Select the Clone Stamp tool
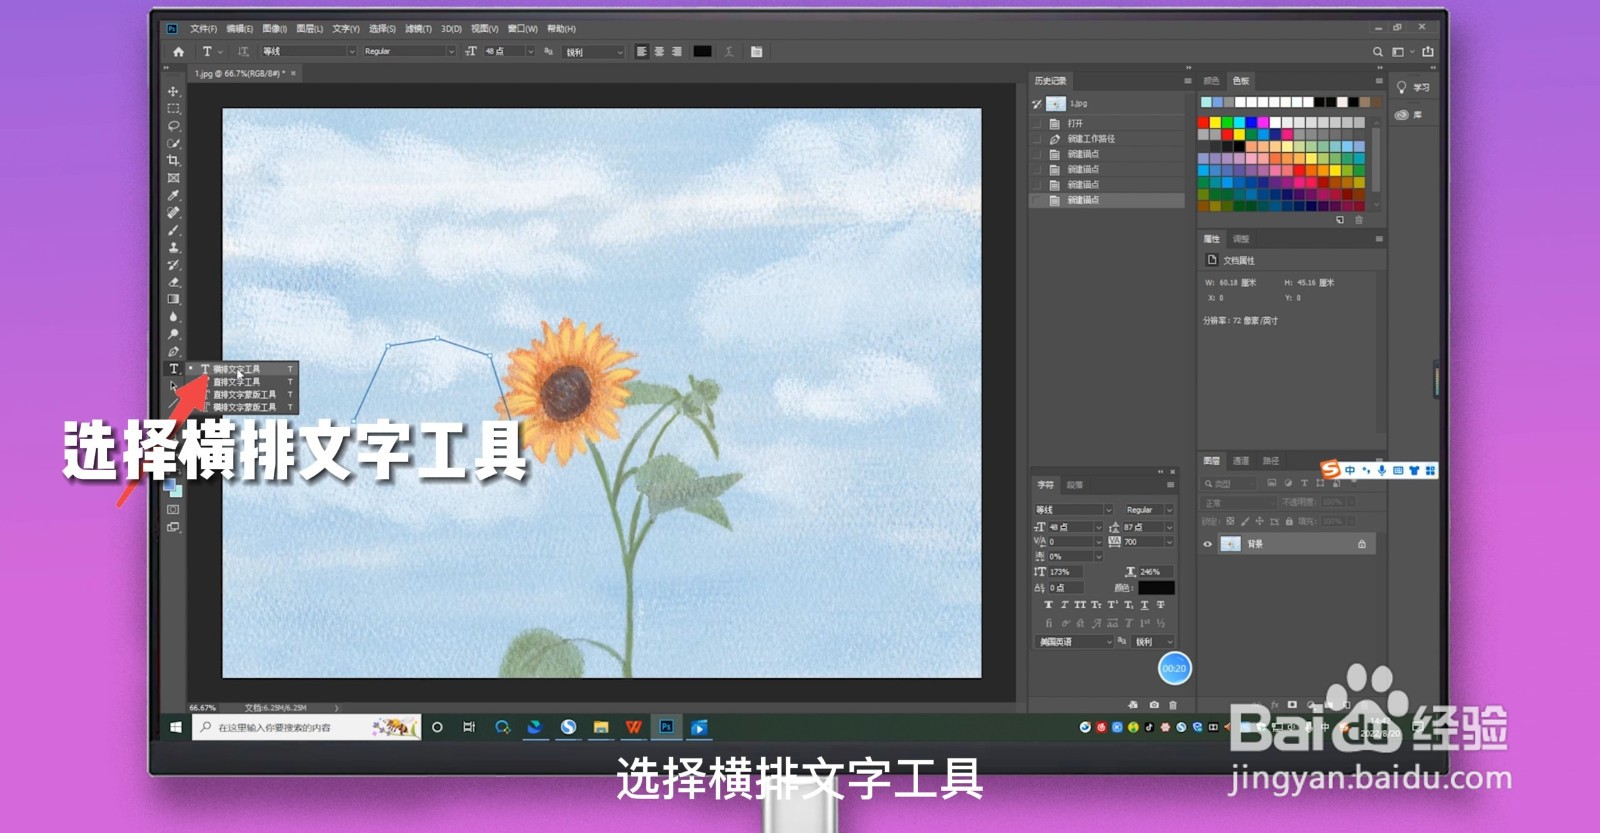Viewport: 1600px width, 833px height. 173,247
